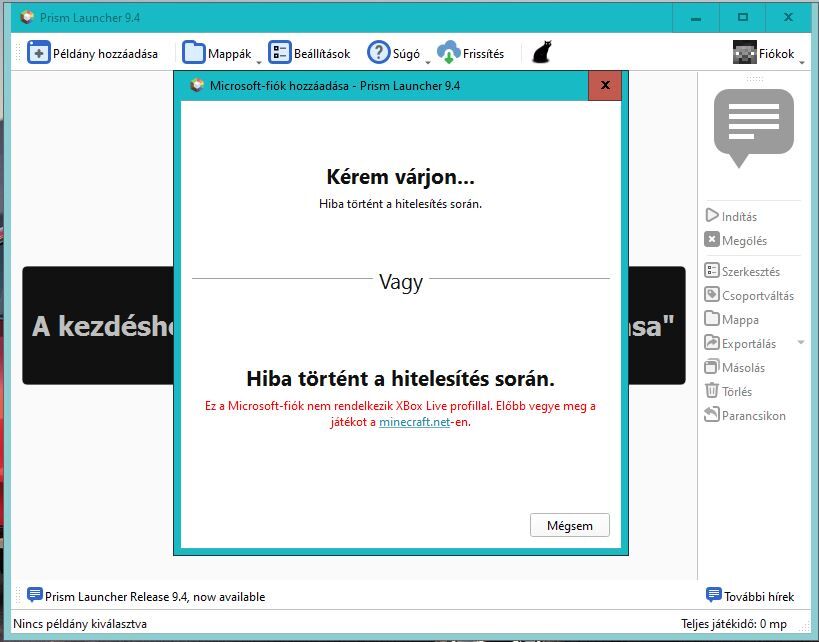Click the Szerkesztés edit icon
This screenshot has height=642, width=819.
(x=711, y=270)
